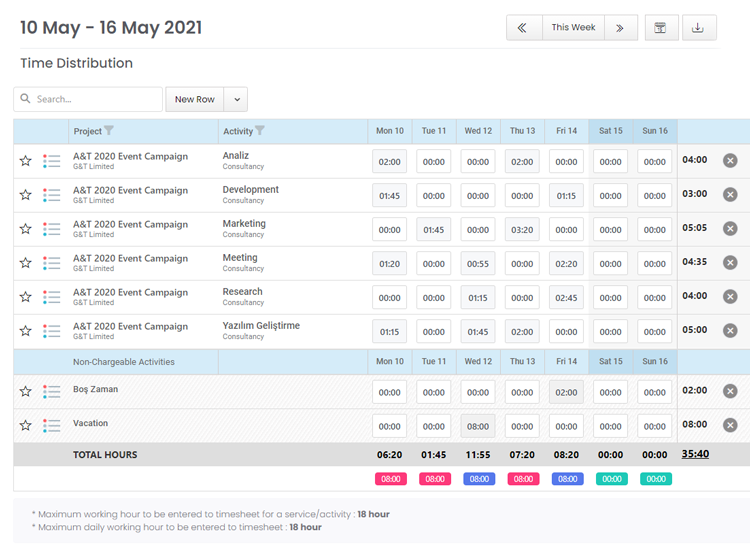Click the download timesheet icon

point(698,28)
